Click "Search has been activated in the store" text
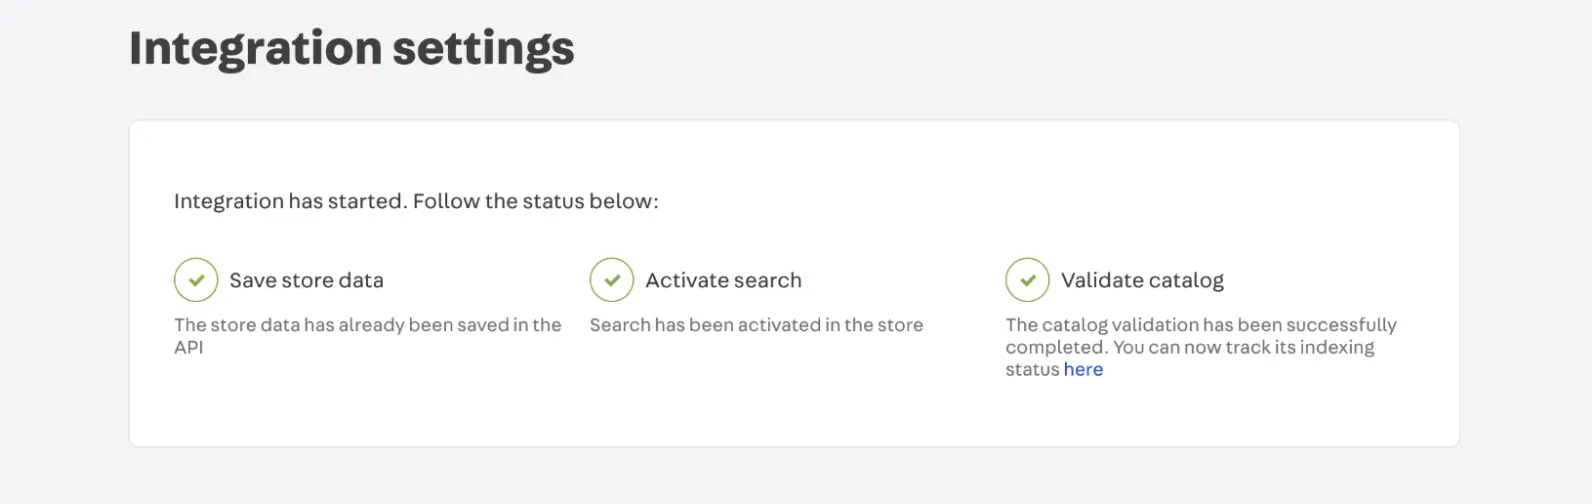 coord(756,325)
